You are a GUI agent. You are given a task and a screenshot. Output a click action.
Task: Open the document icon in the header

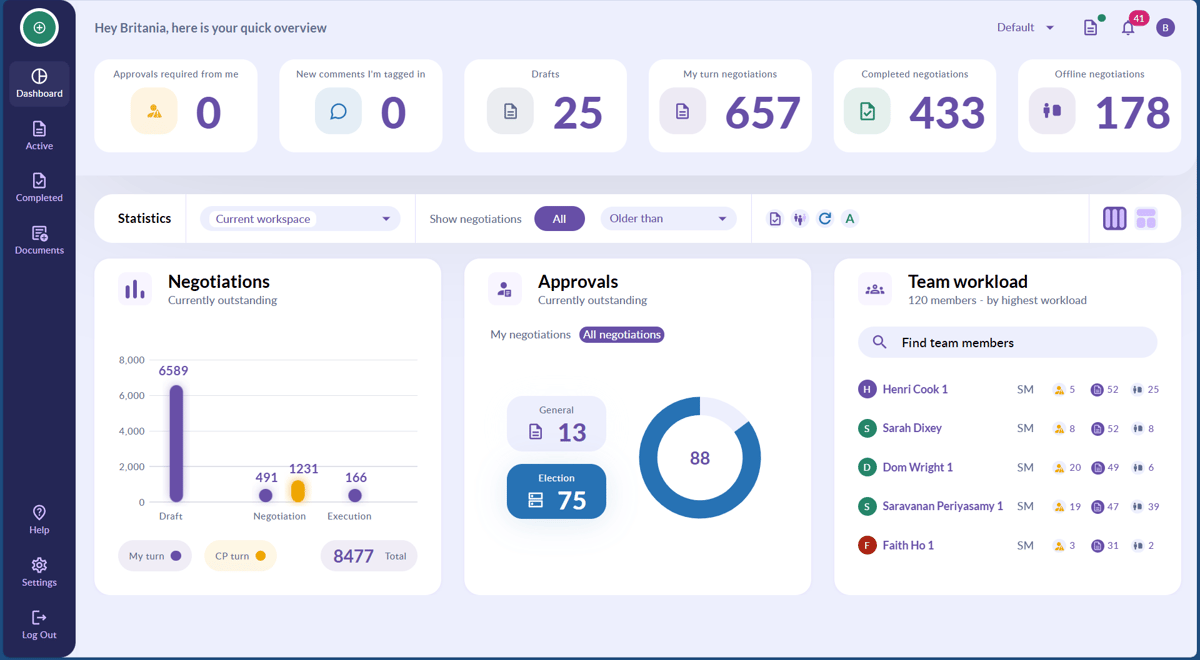tap(1090, 28)
